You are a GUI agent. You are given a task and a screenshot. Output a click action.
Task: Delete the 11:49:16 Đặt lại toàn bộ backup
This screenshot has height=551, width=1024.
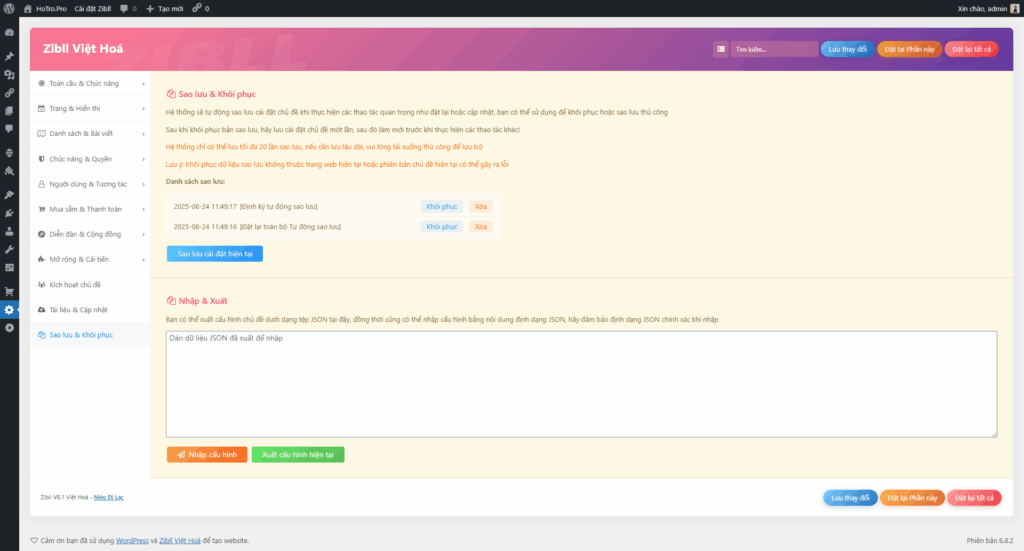click(481, 227)
